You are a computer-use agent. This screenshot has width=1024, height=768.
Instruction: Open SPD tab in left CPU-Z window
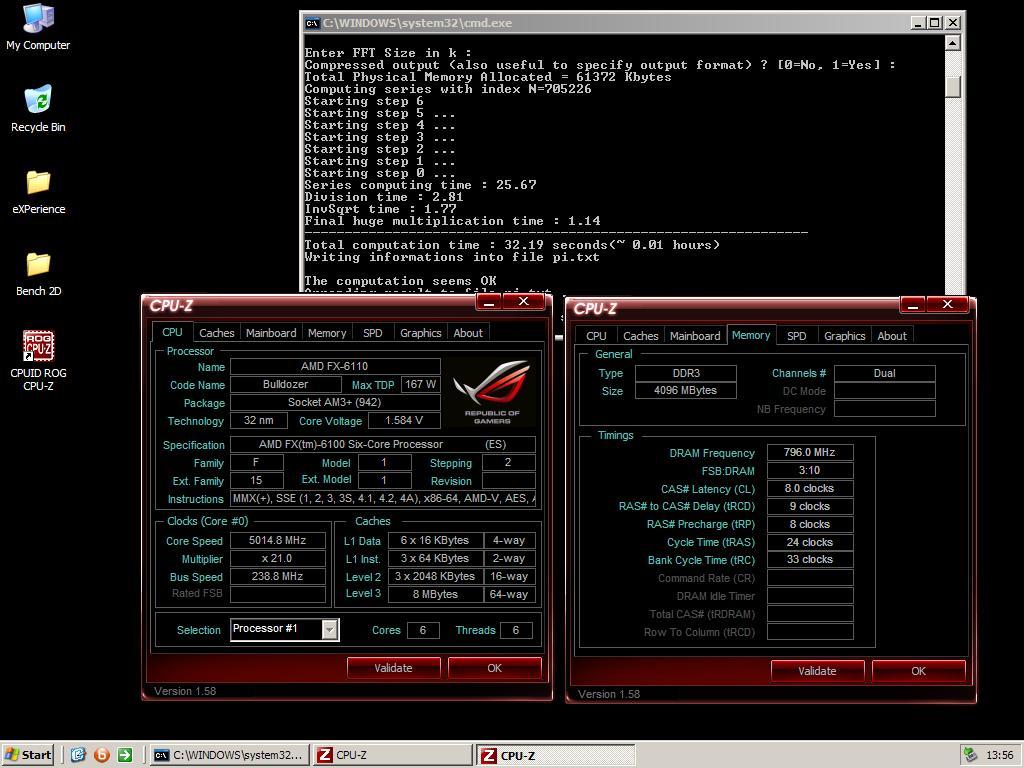coord(373,333)
